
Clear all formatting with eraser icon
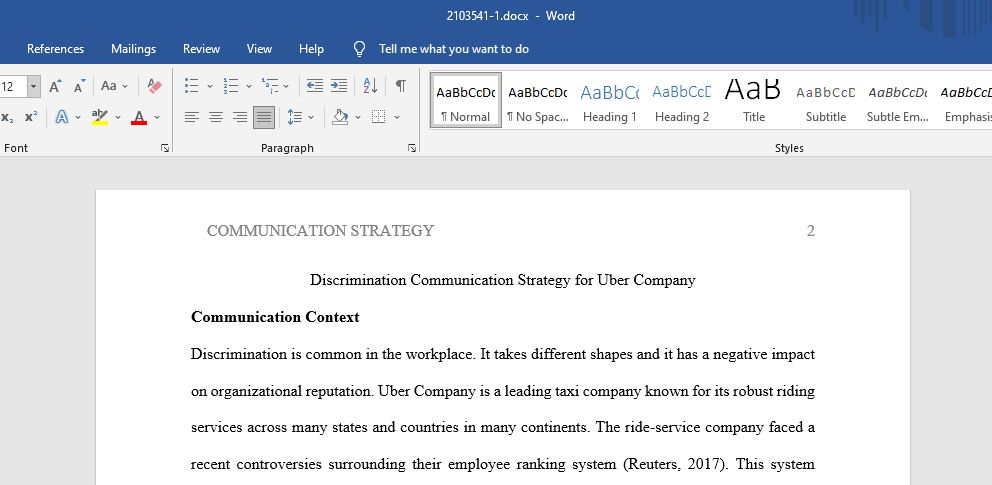pos(154,86)
